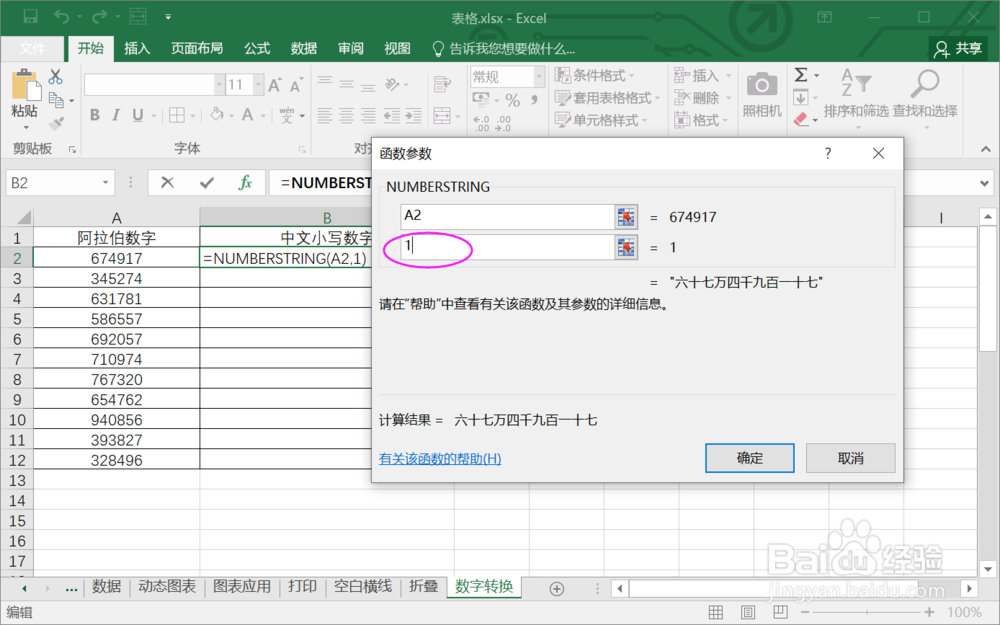Click the Cut scissors icon
This screenshot has width=1000, height=625.
[x=56, y=77]
